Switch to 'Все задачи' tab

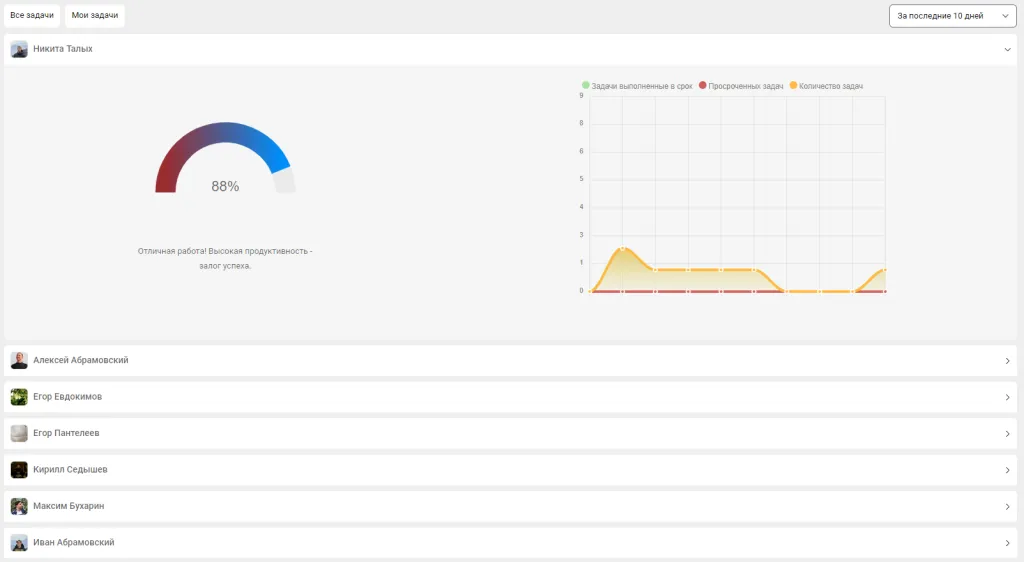(32, 16)
